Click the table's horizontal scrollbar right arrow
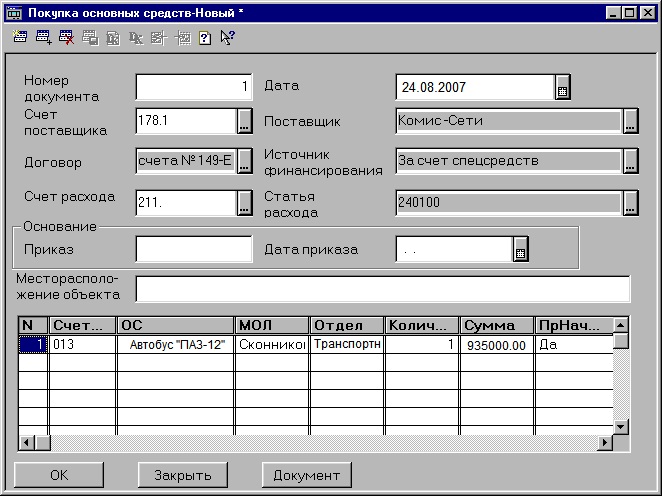Image resolution: width=662 pixels, height=496 pixels. pyautogui.click(x=604, y=442)
